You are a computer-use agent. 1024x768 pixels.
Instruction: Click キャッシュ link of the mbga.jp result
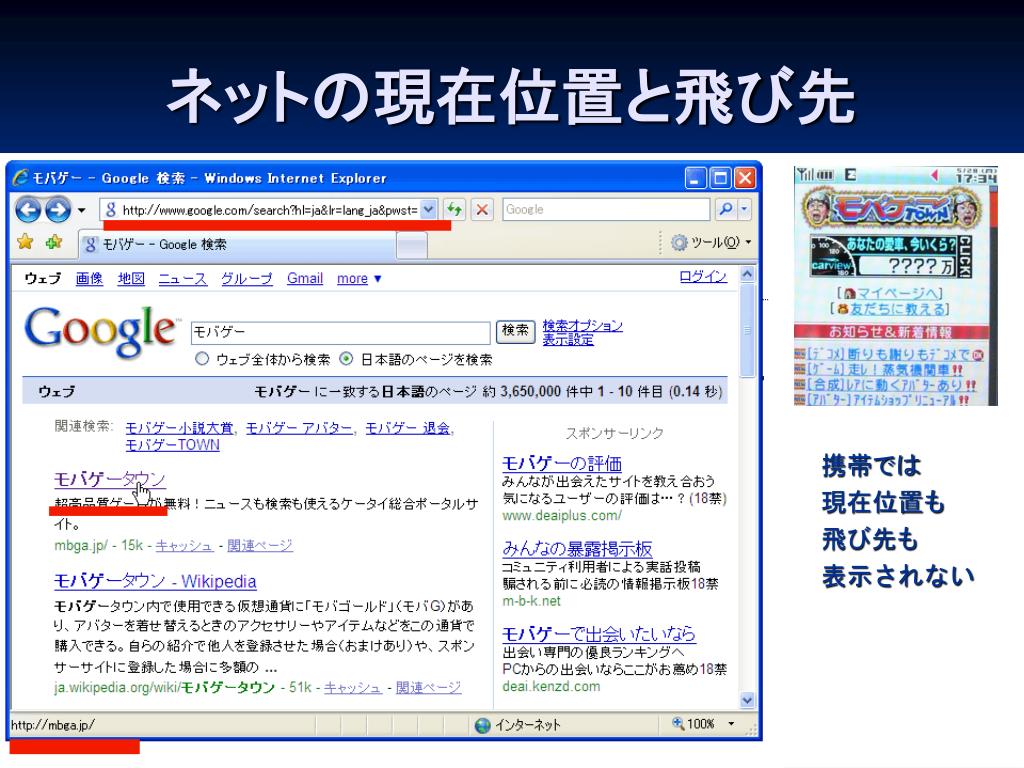(x=184, y=546)
